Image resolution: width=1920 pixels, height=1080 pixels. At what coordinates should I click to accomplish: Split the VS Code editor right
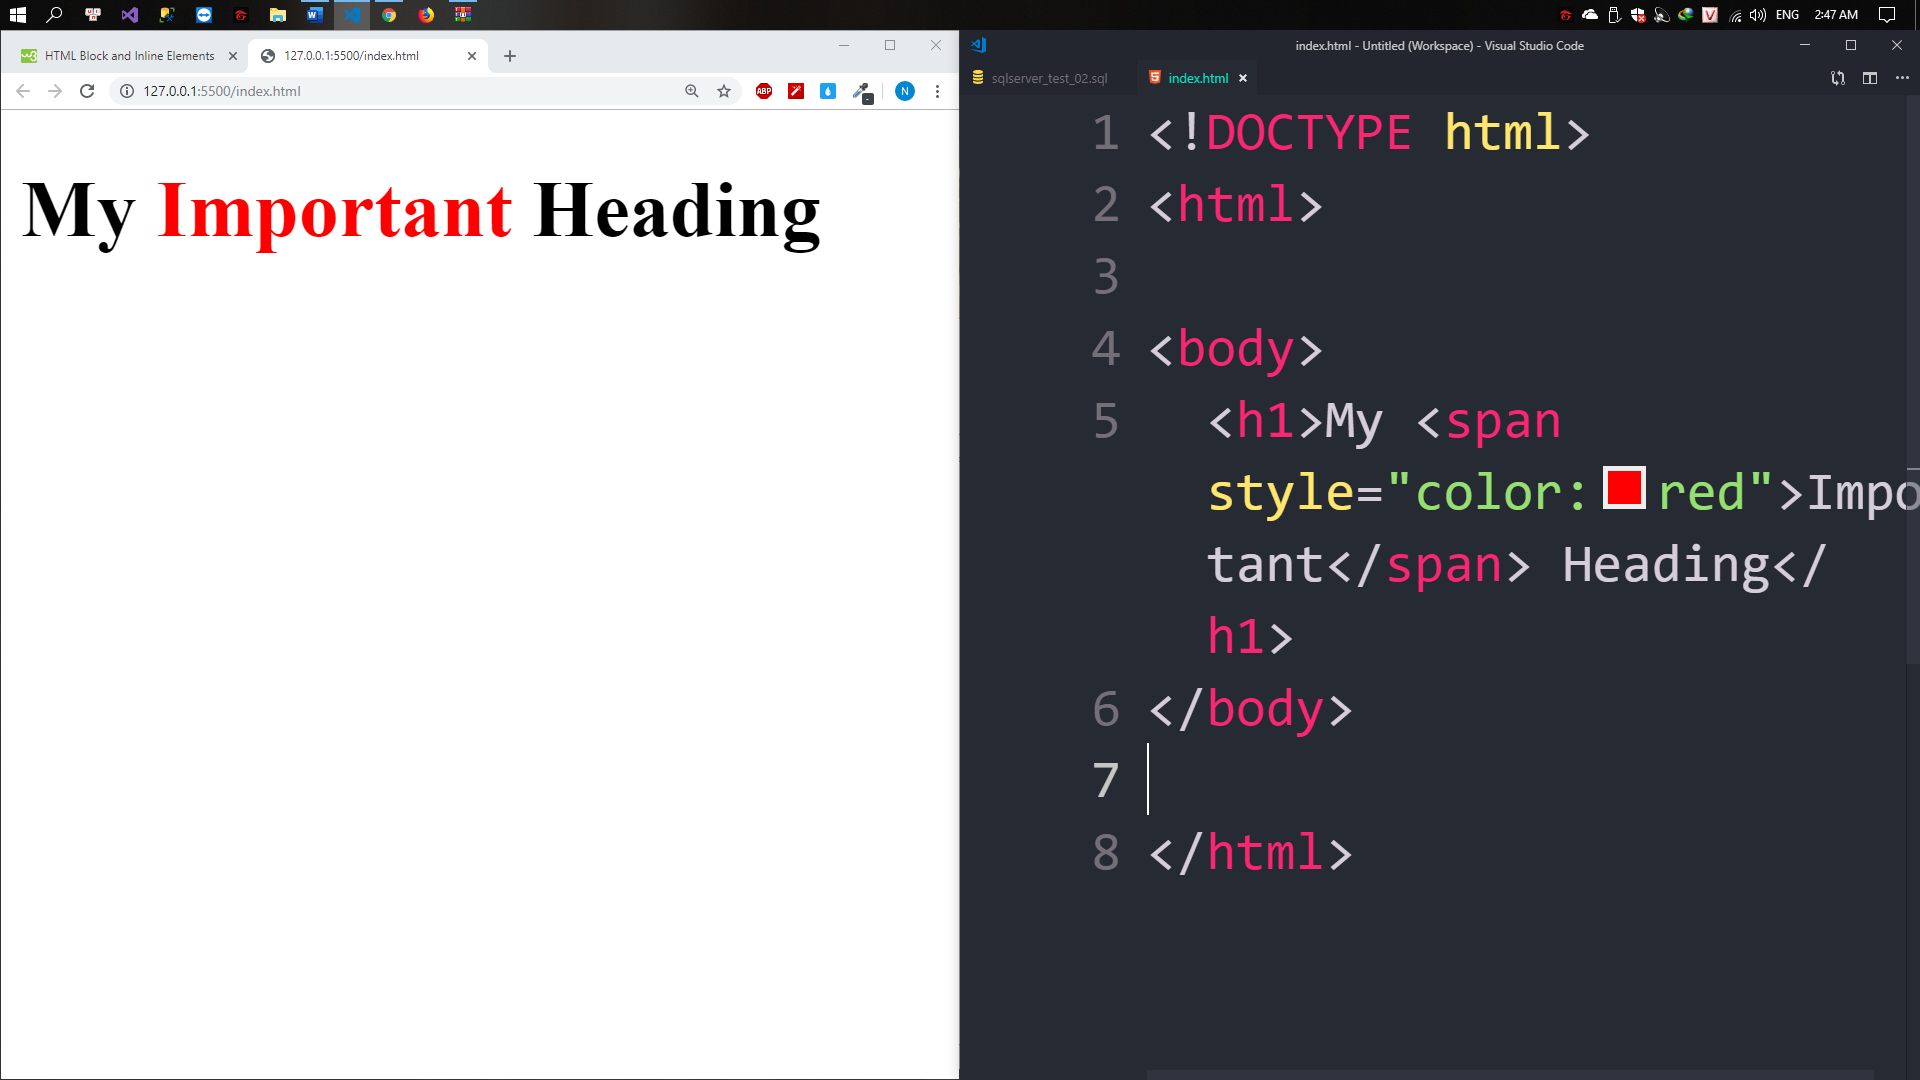1869,78
